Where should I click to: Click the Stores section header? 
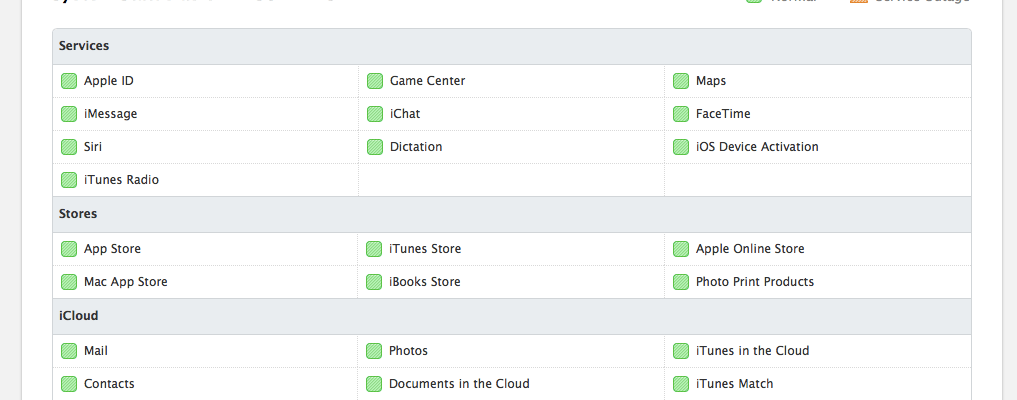[78, 214]
